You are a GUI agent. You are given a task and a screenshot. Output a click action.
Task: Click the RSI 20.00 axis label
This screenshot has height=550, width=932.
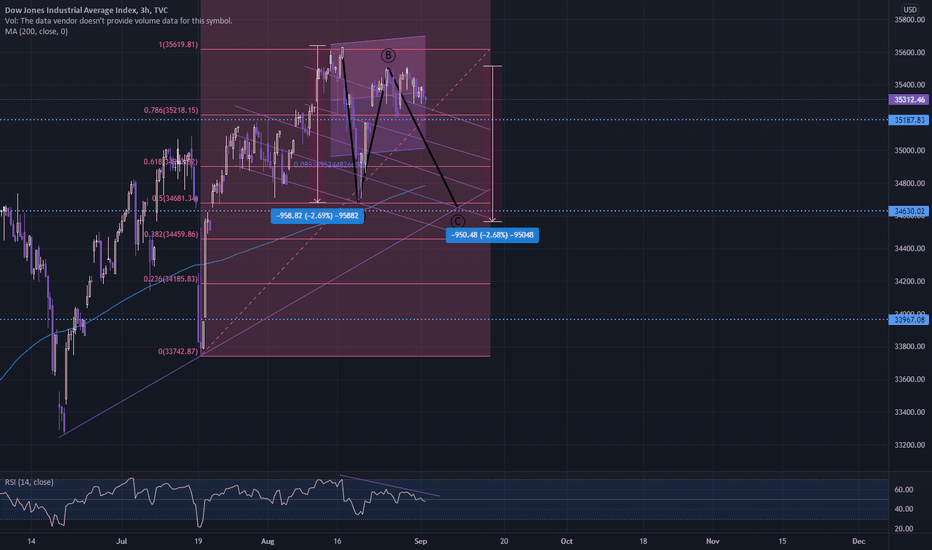coord(903,529)
